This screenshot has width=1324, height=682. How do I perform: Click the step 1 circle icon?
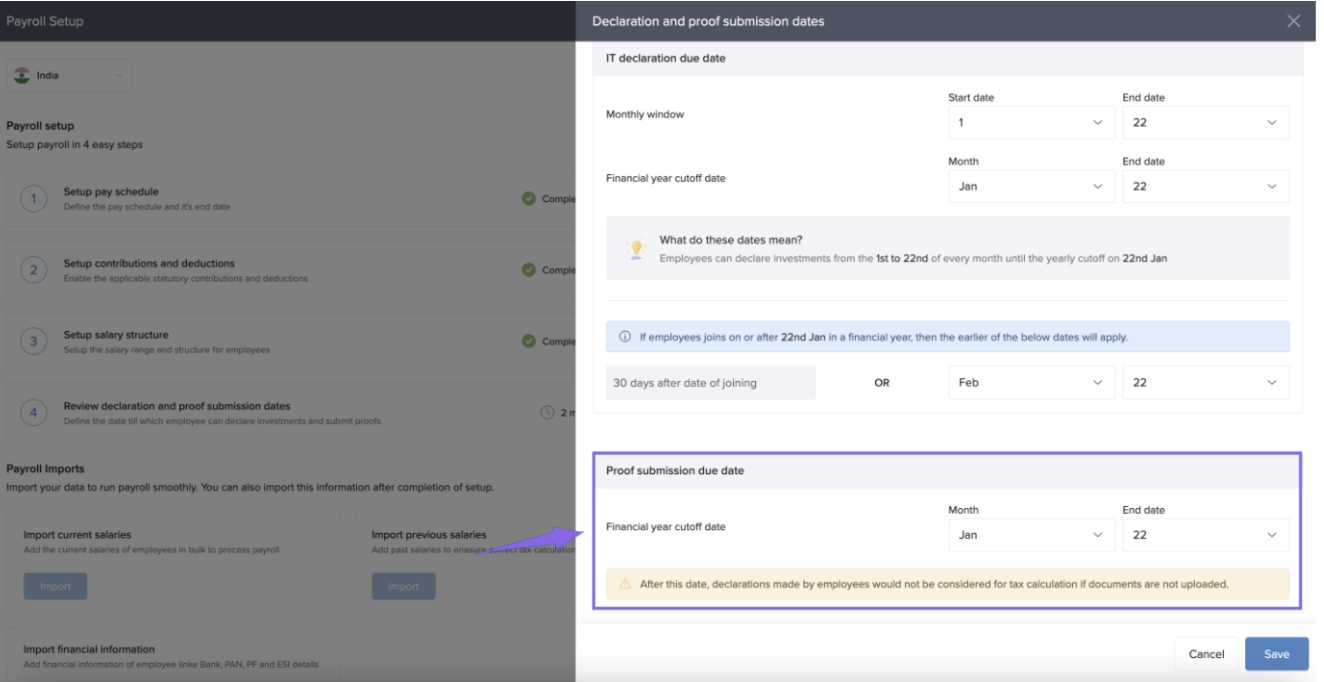pos(34,199)
